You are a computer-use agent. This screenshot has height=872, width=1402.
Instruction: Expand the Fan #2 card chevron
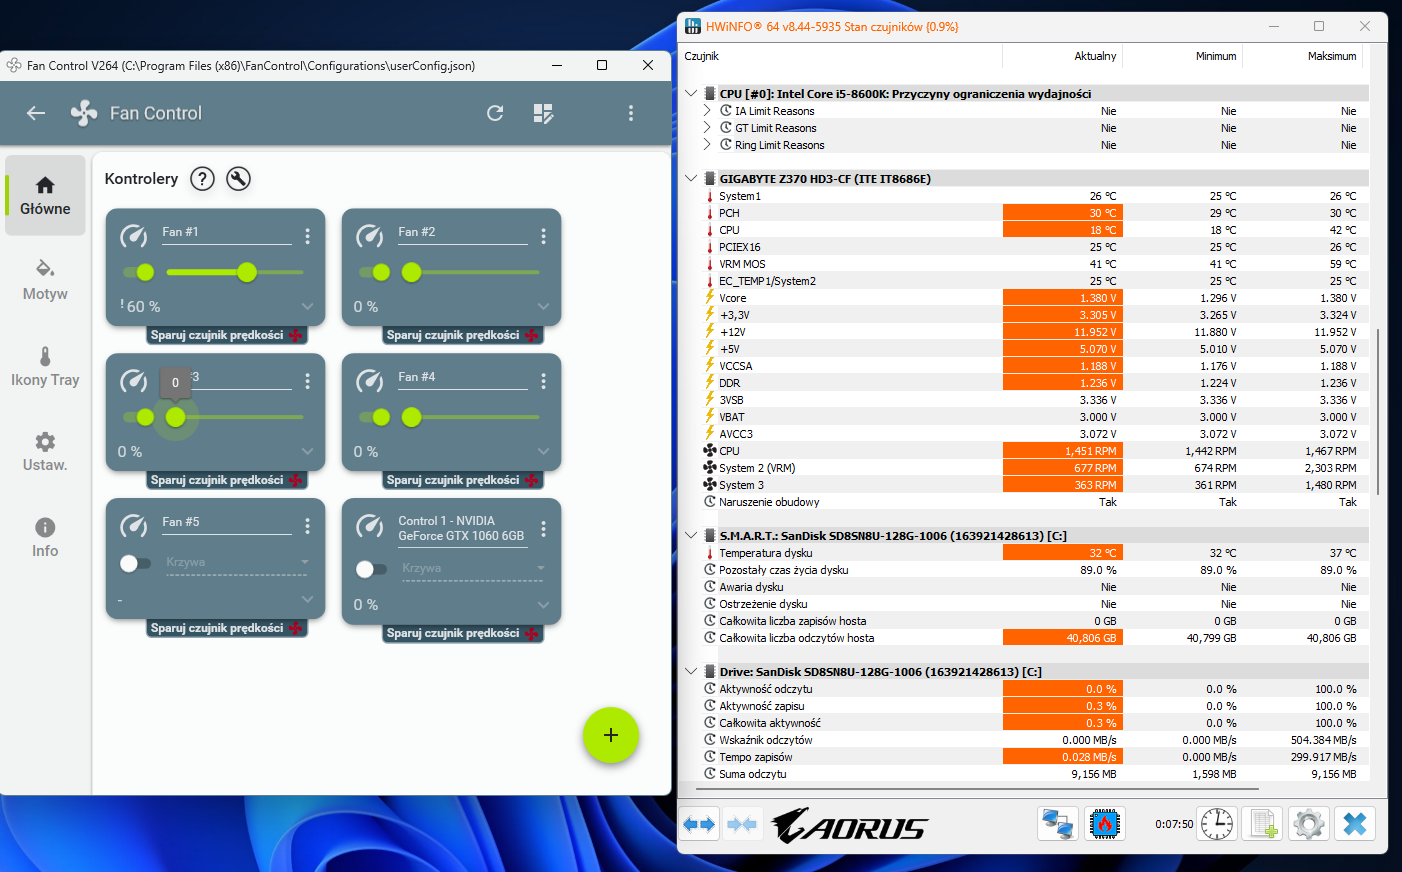(x=543, y=306)
